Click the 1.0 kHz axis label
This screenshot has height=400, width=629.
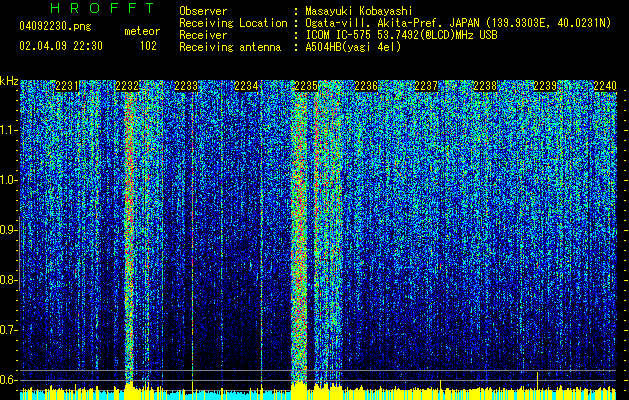(9, 180)
